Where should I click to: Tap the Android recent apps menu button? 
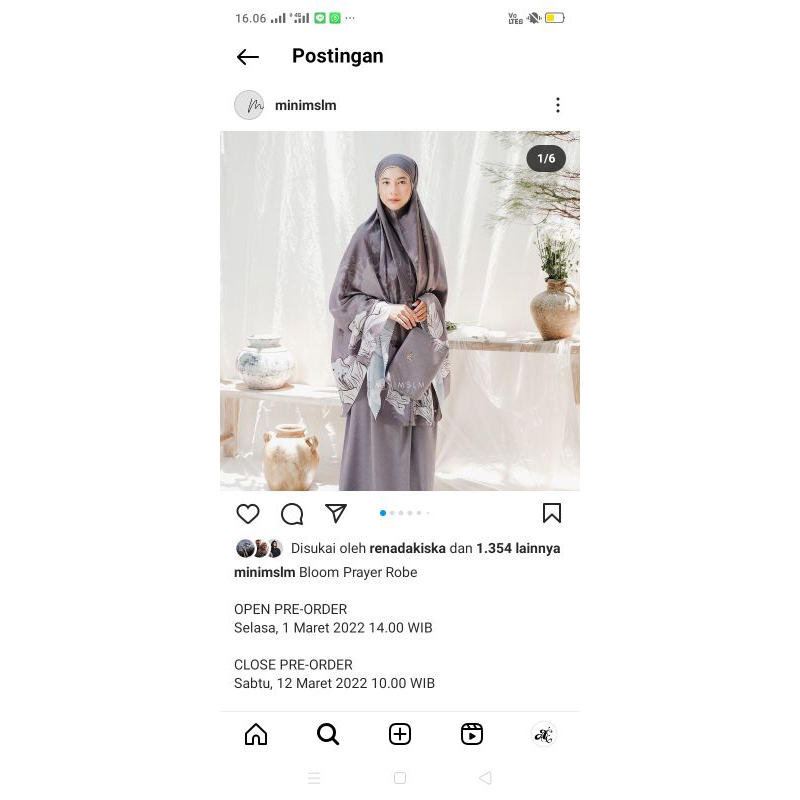tap(314, 778)
